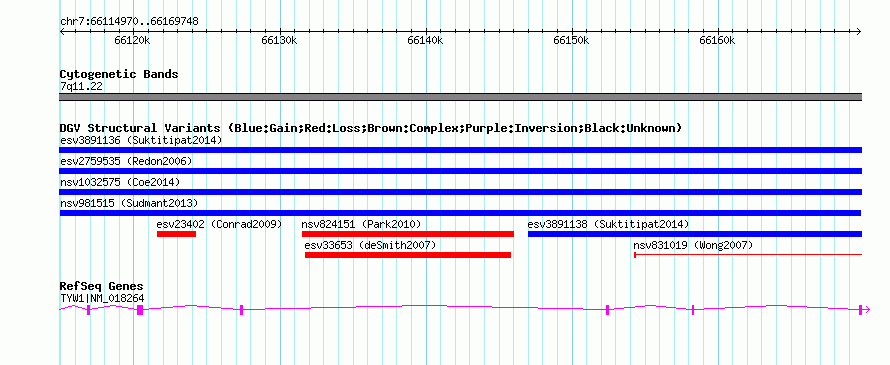Image resolution: width=890 pixels, height=365 pixels.
Task: Click the TYW1 exon box near 66120k
Action: [x=140, y=309]
